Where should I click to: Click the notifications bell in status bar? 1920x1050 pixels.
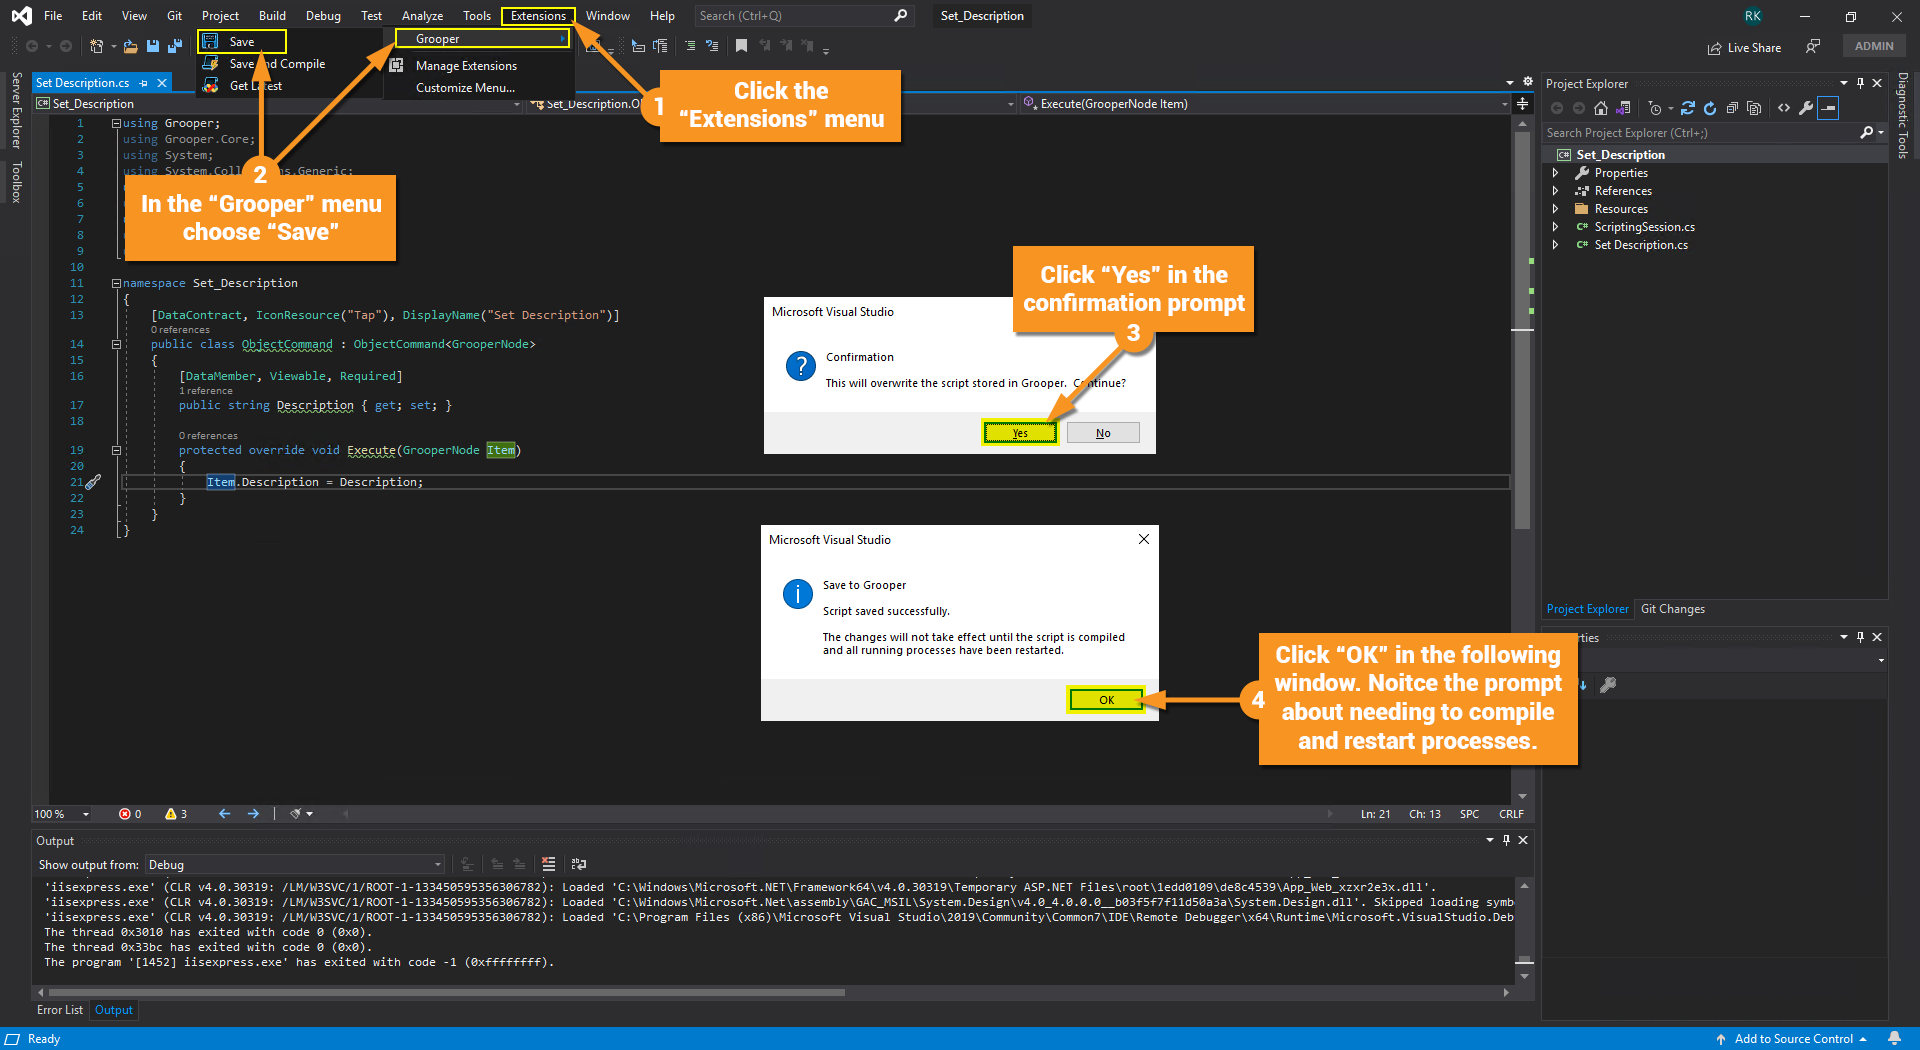(1894, 1039)
